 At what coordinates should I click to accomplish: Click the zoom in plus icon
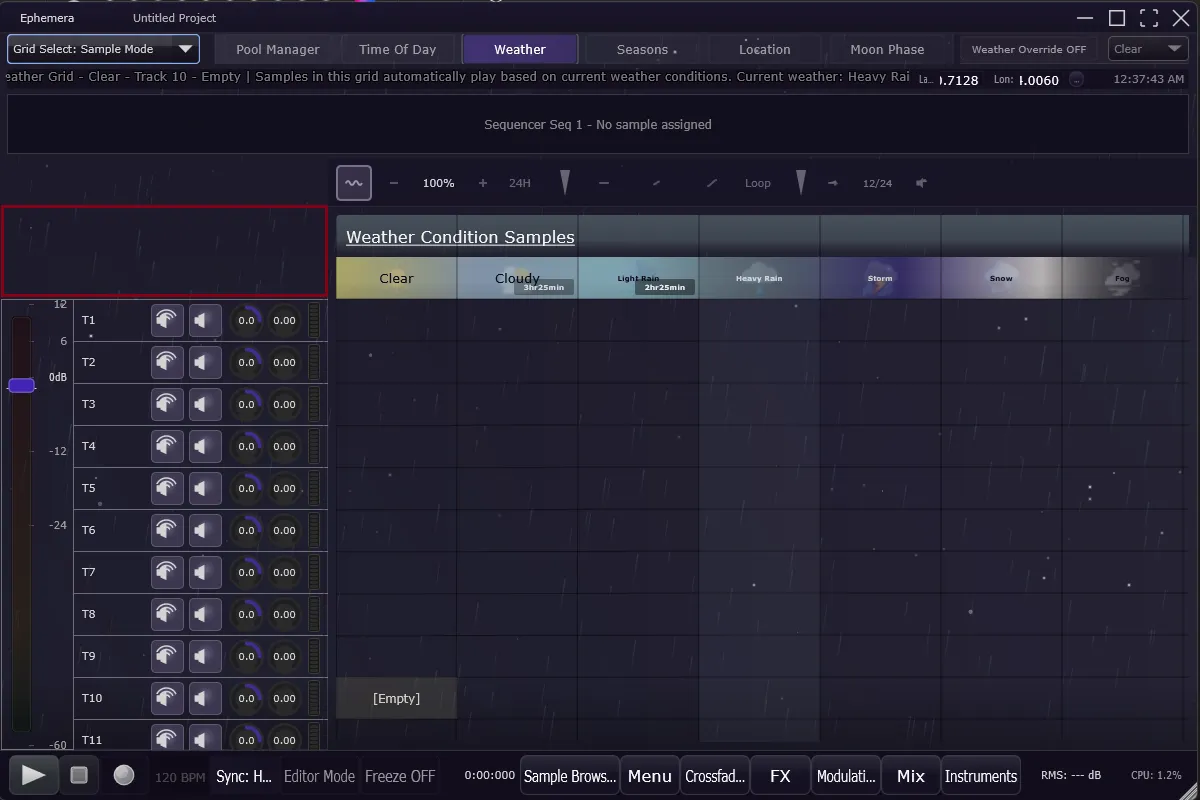(x=483, y=183)
